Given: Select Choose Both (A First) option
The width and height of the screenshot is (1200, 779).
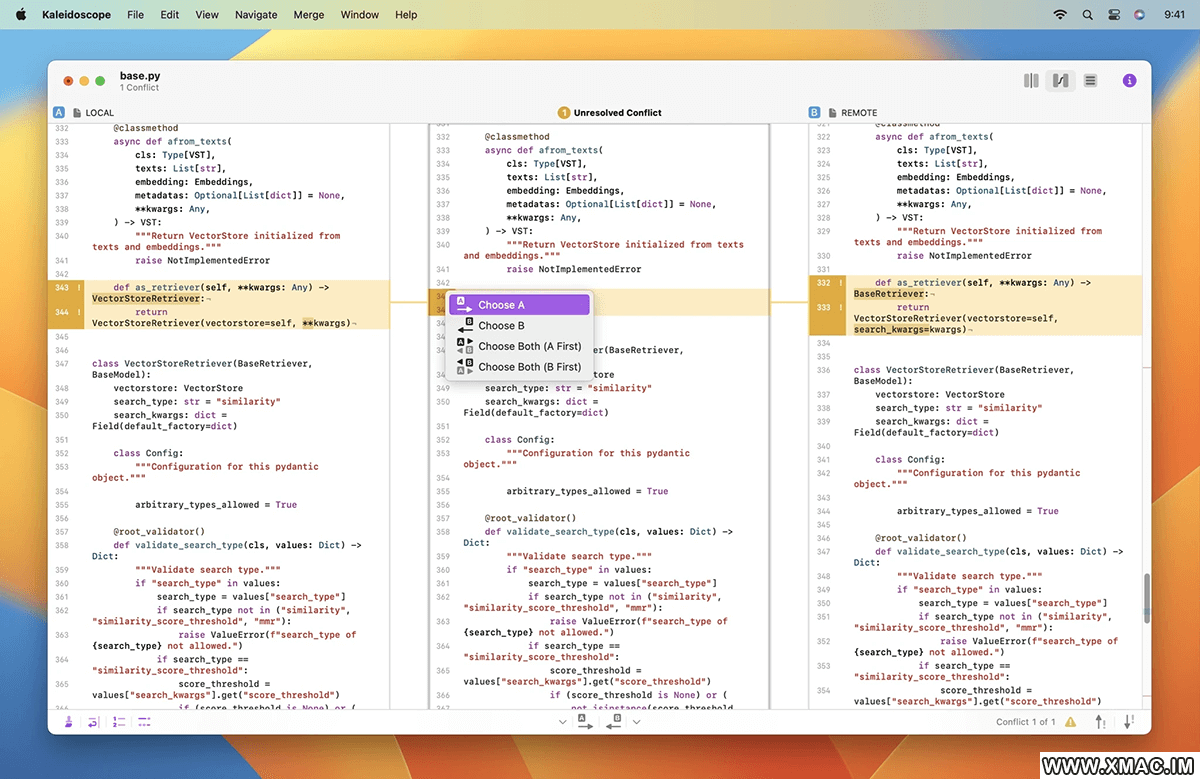Looking at the screenshot, I should tap(519, 346).
